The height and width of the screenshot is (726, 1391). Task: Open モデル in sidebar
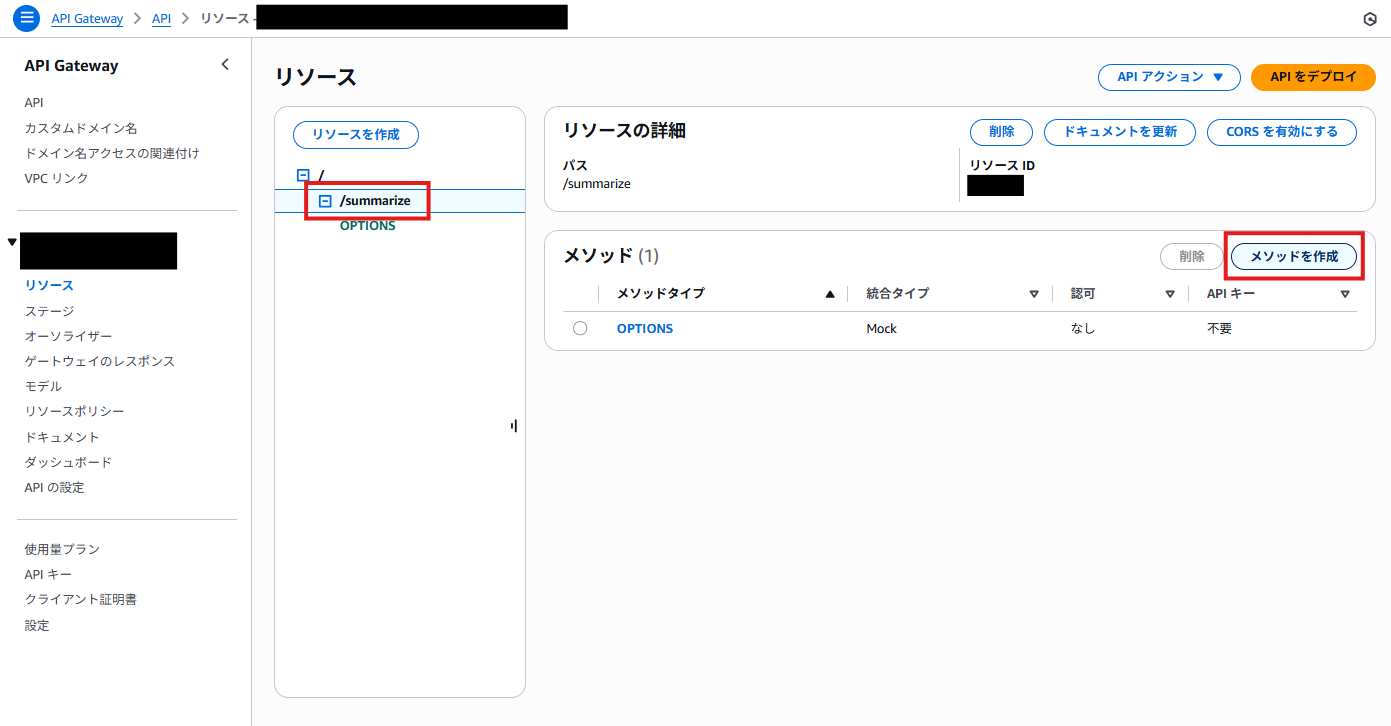click(x=43, y=386)
